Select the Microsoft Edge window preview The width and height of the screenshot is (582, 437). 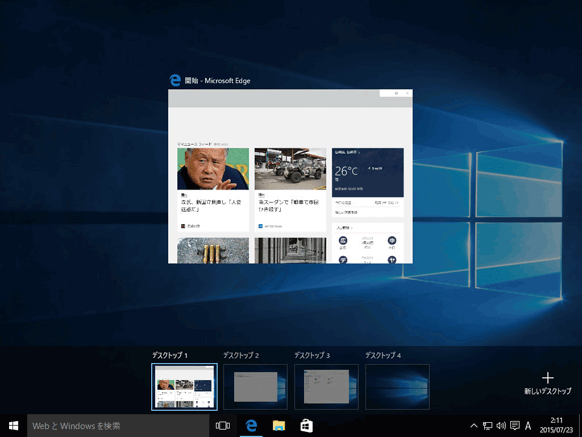coord(290,176)
